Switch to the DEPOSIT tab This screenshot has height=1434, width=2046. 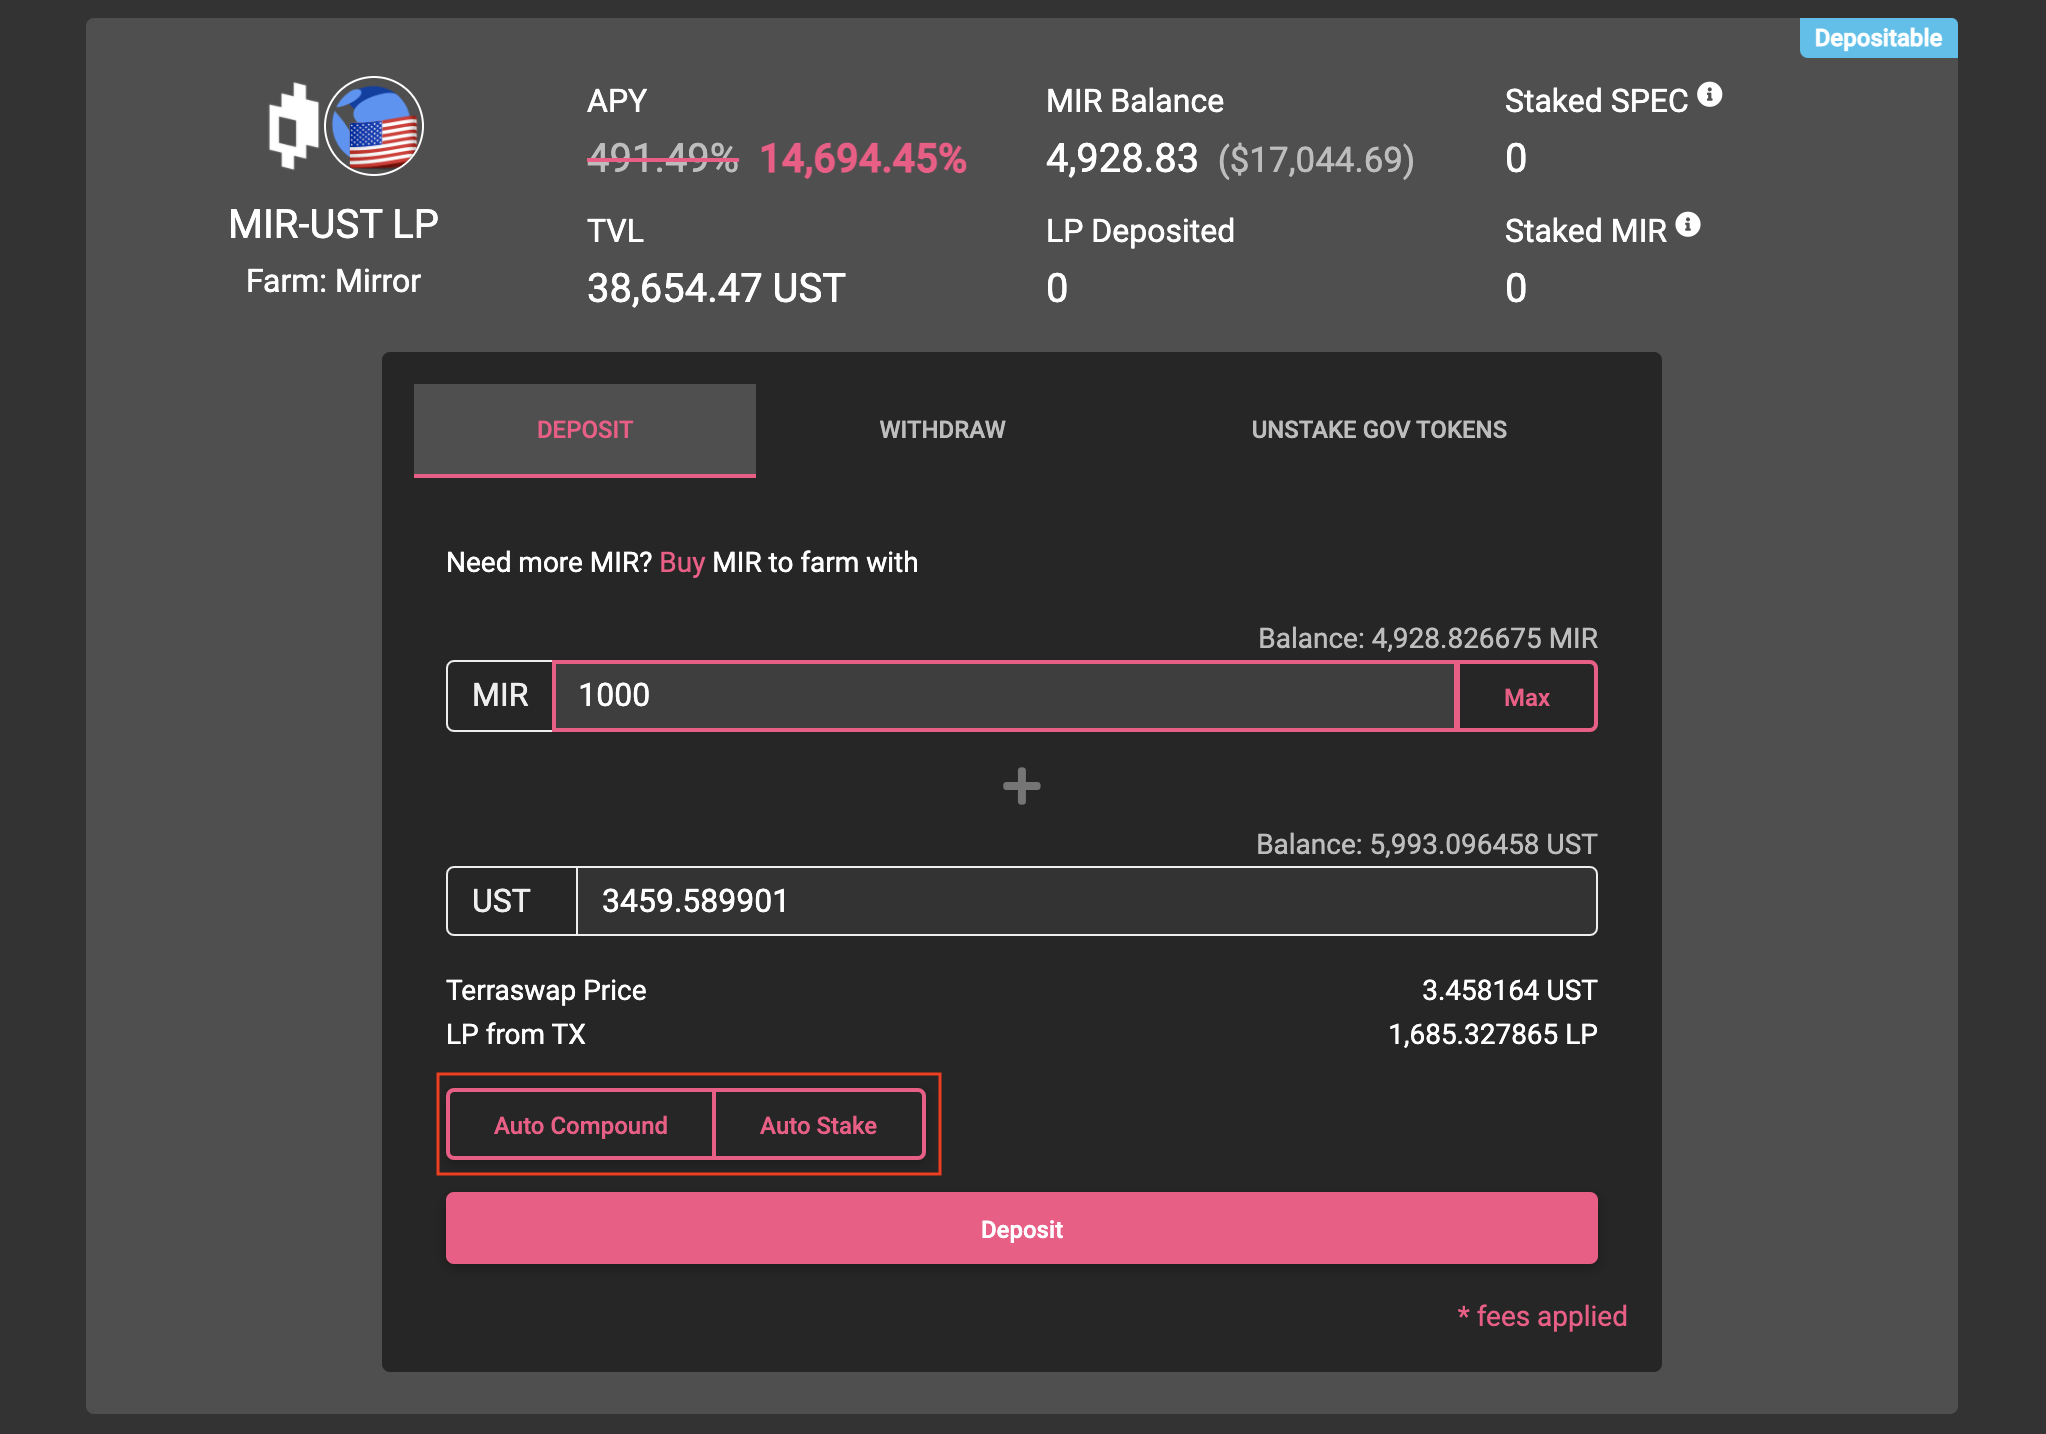pyautogui.click(x=585, y=430)
